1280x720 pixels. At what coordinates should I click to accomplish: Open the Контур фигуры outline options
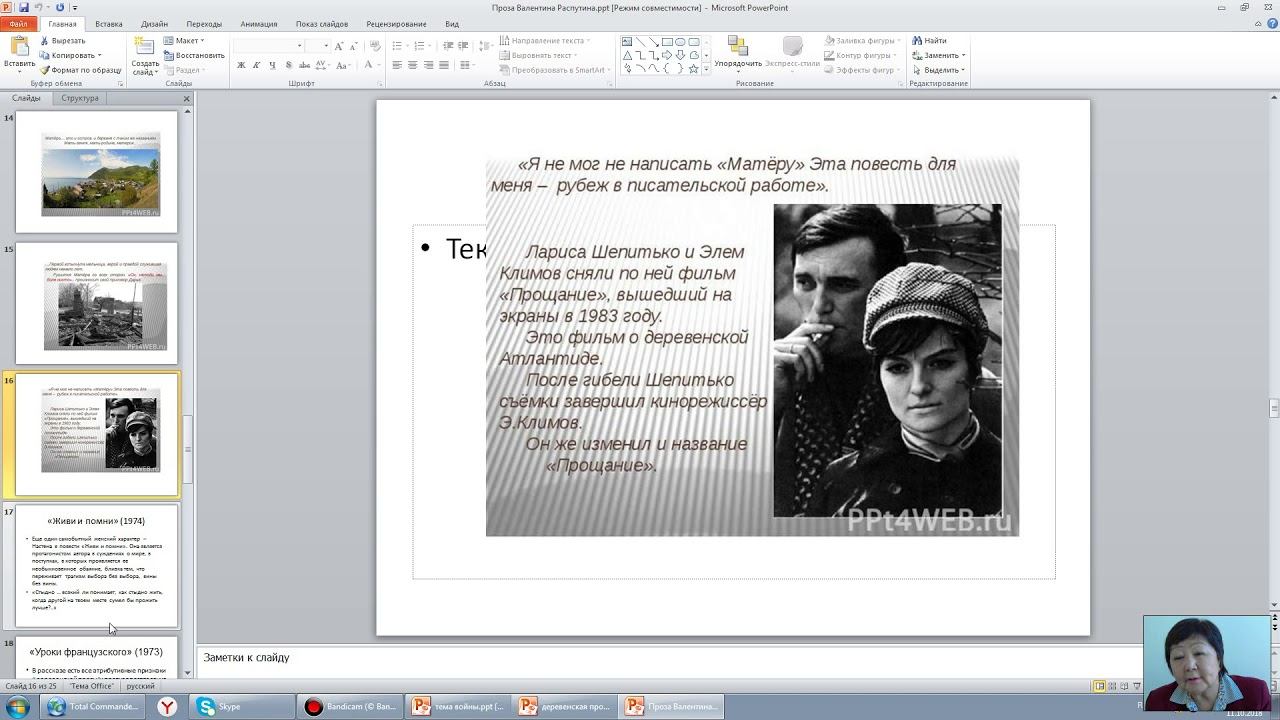pos(860,56)
